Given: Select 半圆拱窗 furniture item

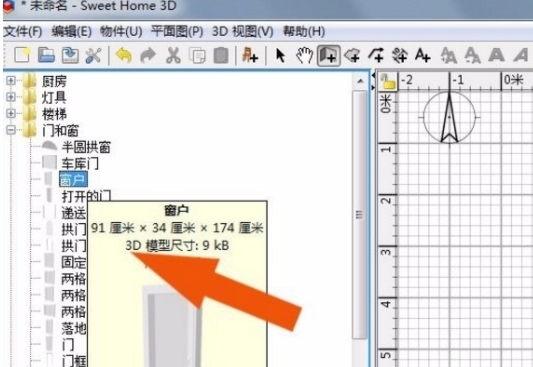Looking at the screenshot, I should (x=86, y=147).
